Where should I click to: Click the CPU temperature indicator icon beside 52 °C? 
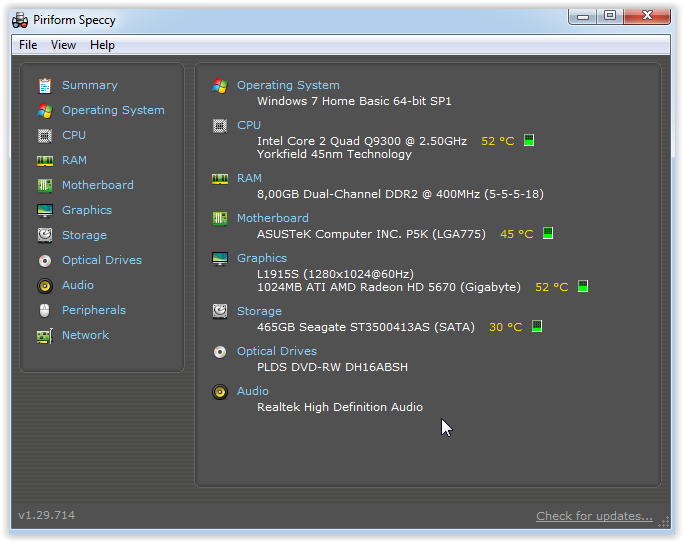[x=529, y=140]
